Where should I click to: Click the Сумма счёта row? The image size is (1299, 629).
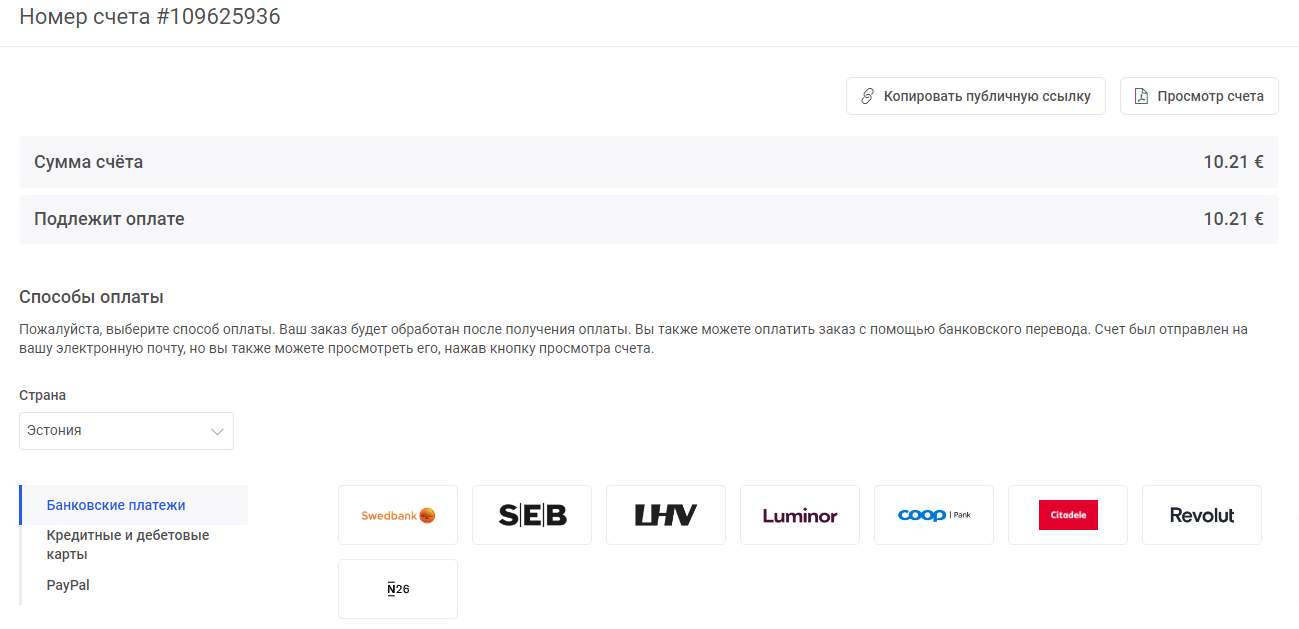click(x=648, y=162)
